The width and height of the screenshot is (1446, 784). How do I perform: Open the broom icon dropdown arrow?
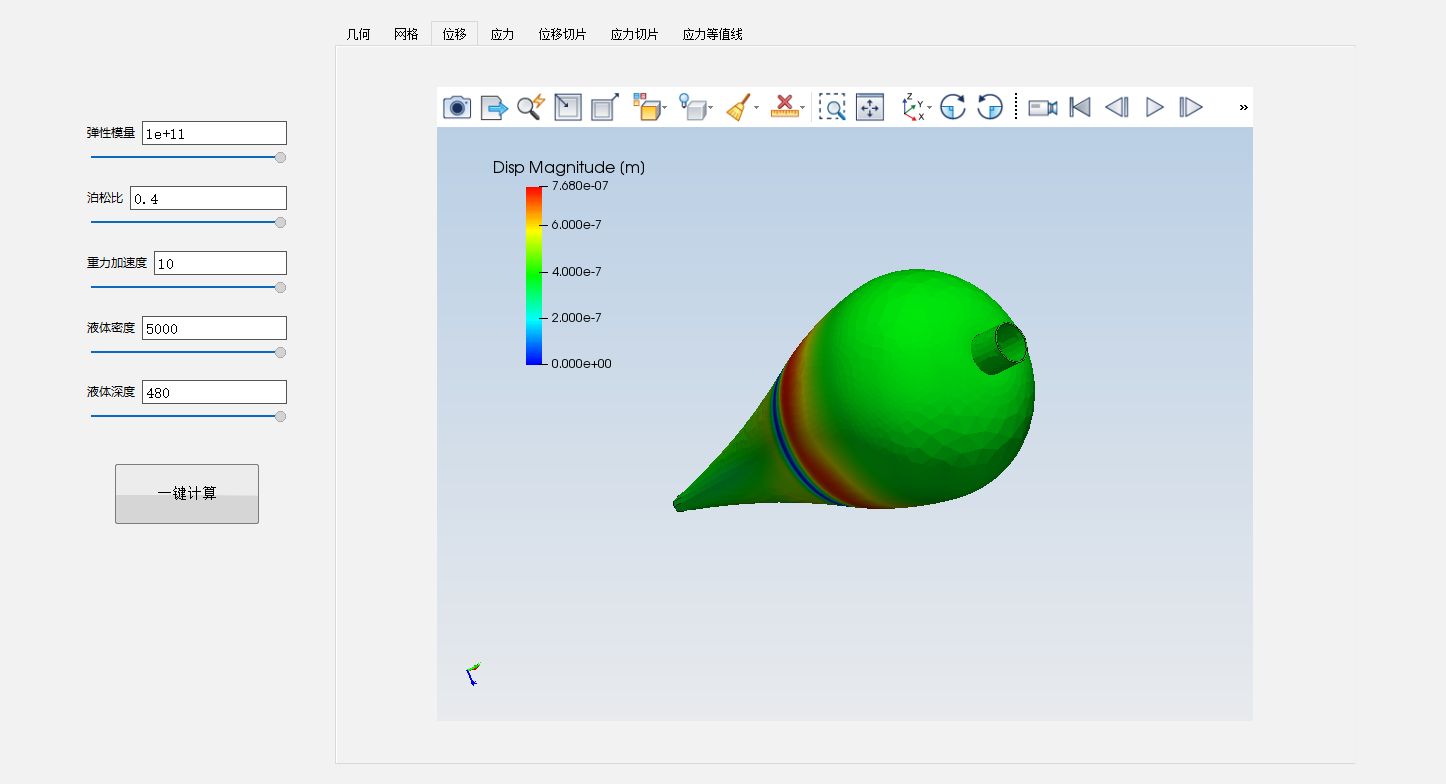pyautogui.click(x=756, y=108)
